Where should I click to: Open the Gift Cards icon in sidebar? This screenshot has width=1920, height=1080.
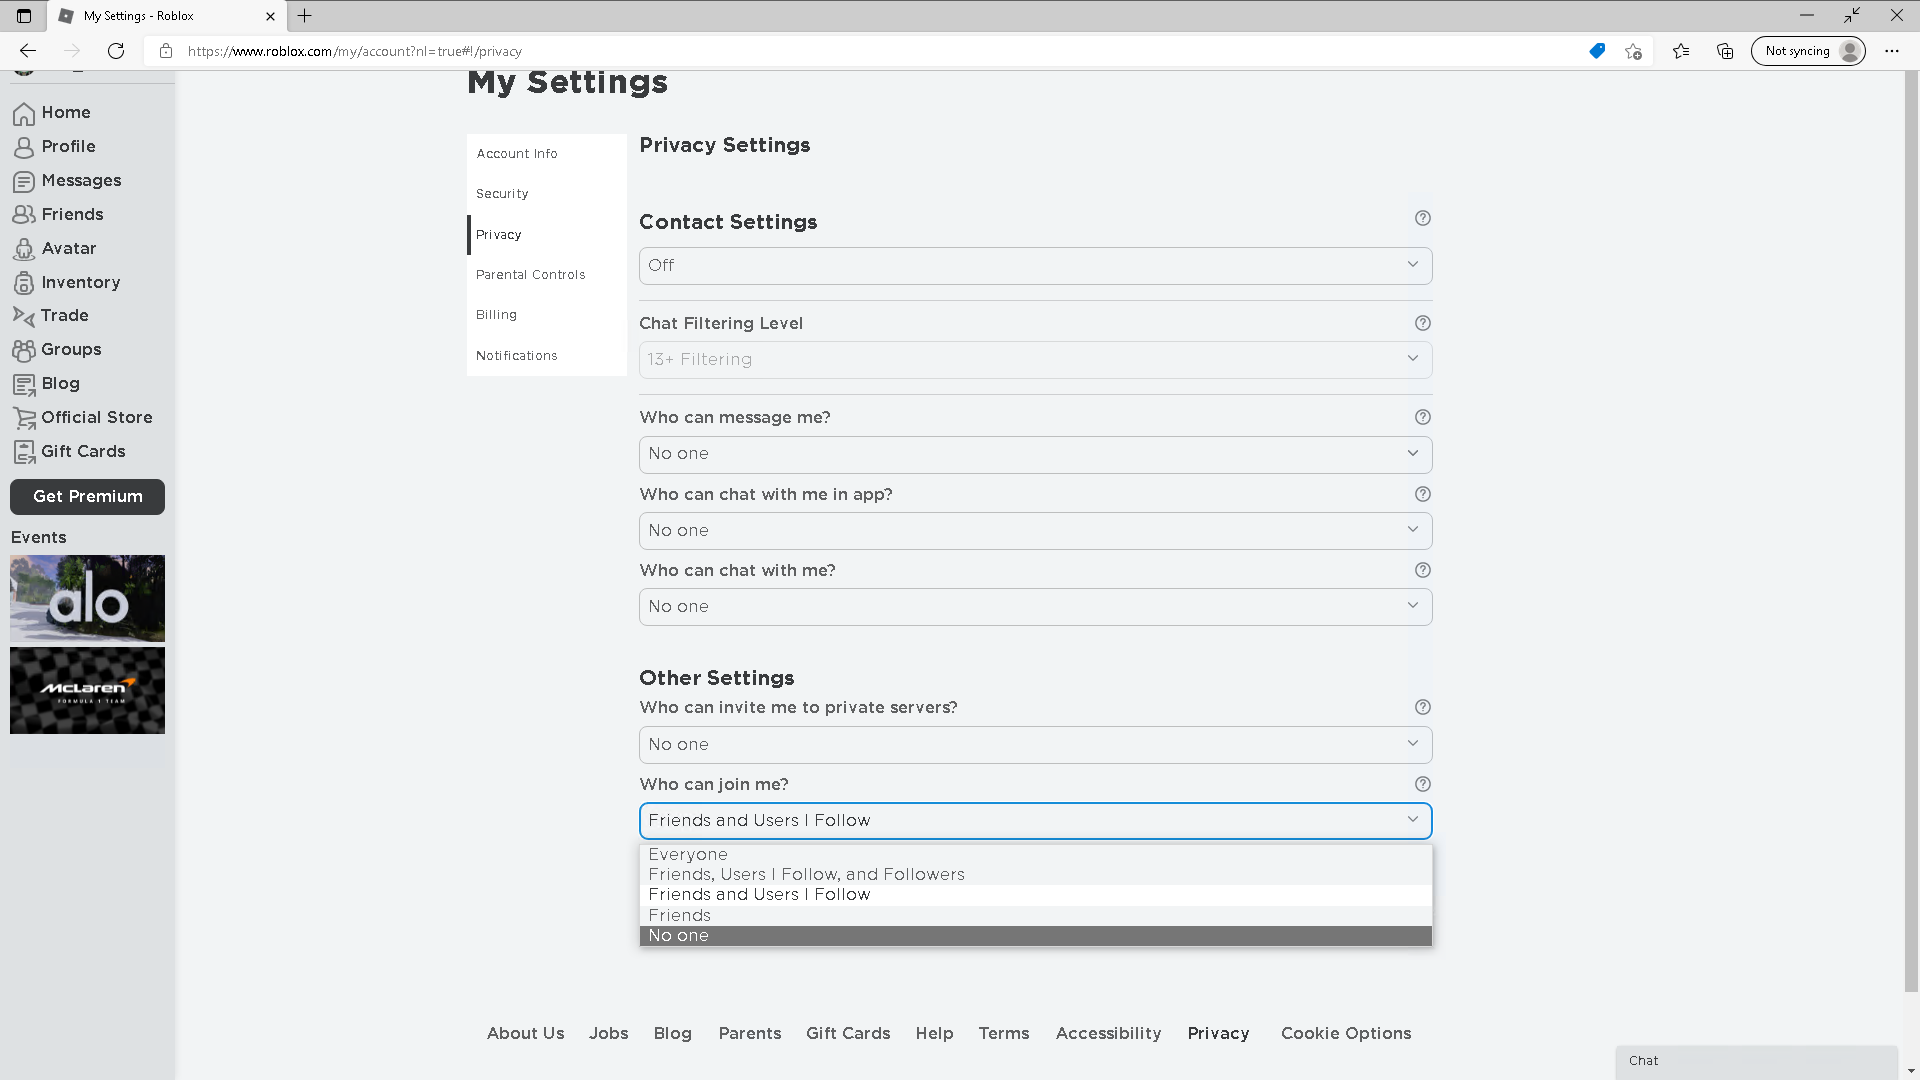(x=24, y=452)
